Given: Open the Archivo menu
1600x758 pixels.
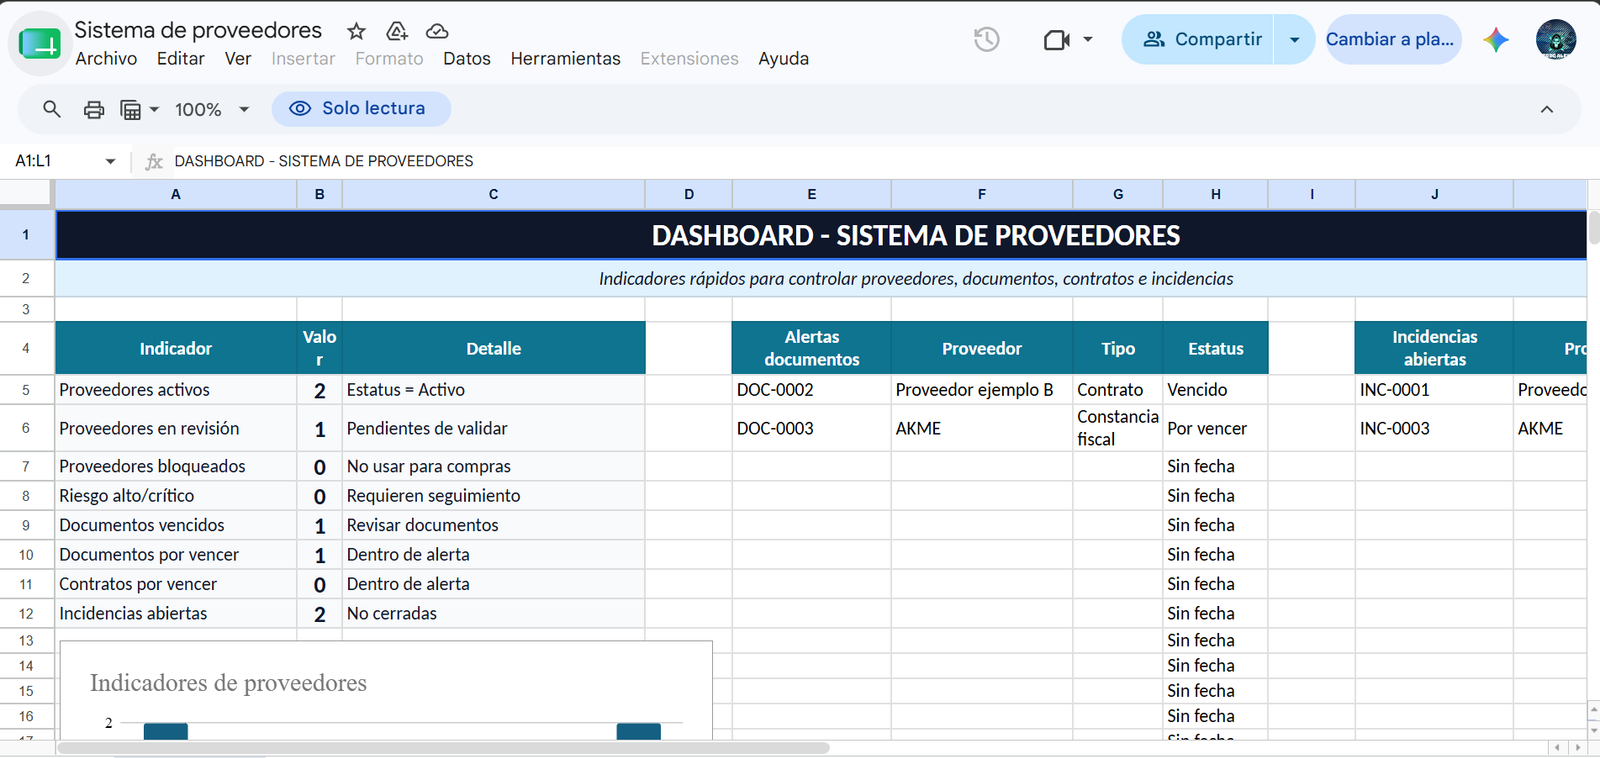Looking at the screenshot, I should click(106, 59).
